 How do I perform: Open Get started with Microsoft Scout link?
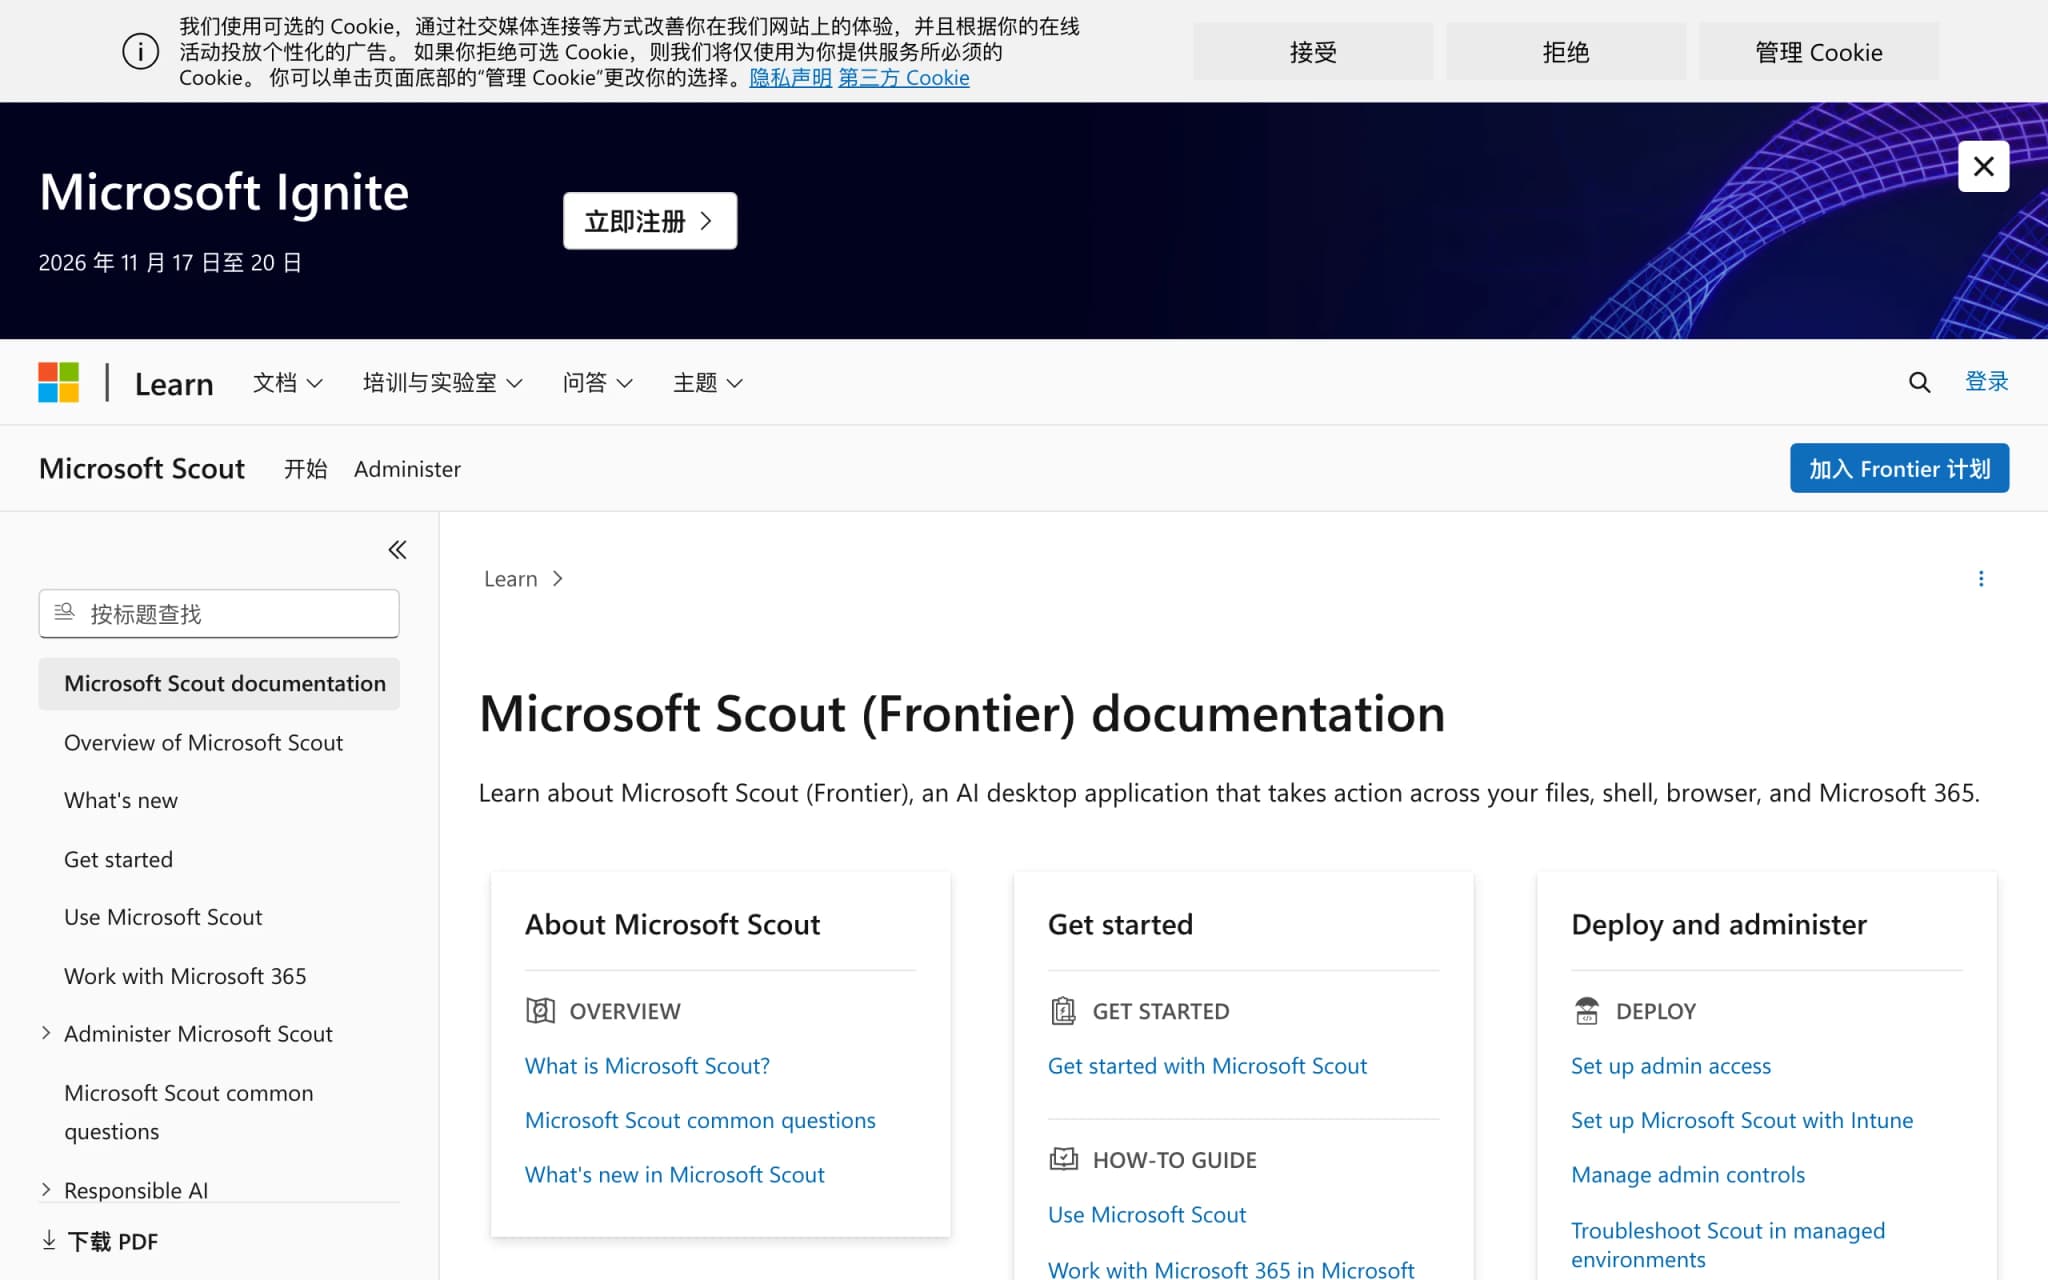pos(1207,1066)
